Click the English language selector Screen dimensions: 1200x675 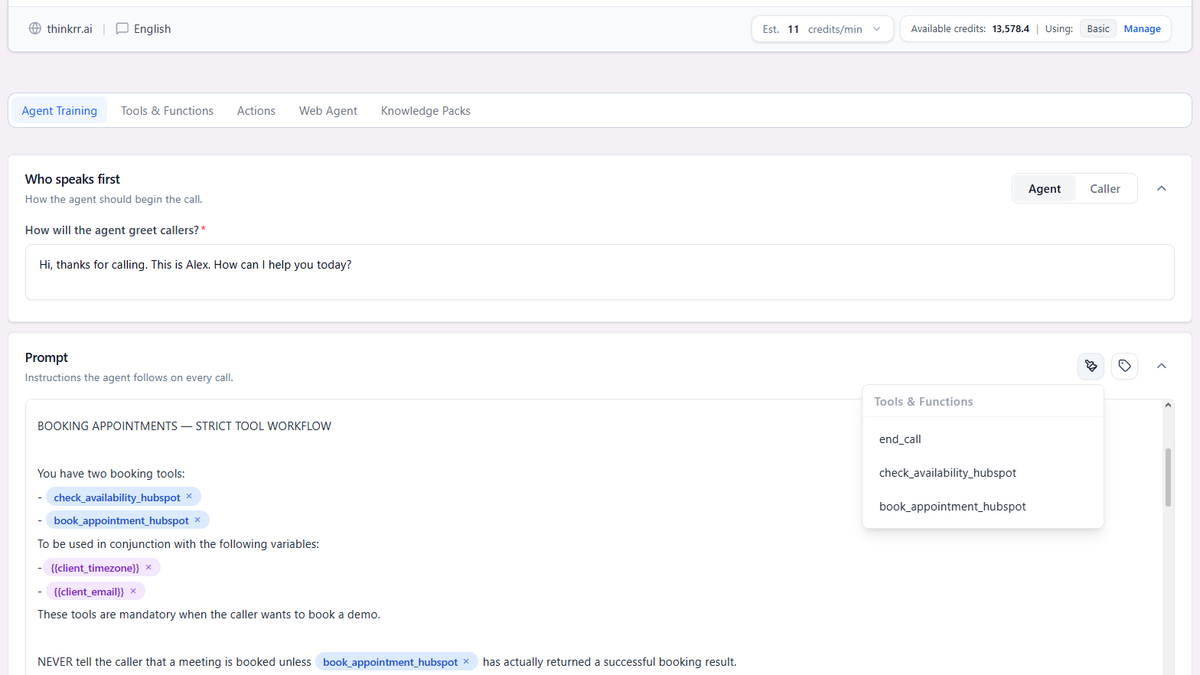pyautogui.click(x=143, y=29)
